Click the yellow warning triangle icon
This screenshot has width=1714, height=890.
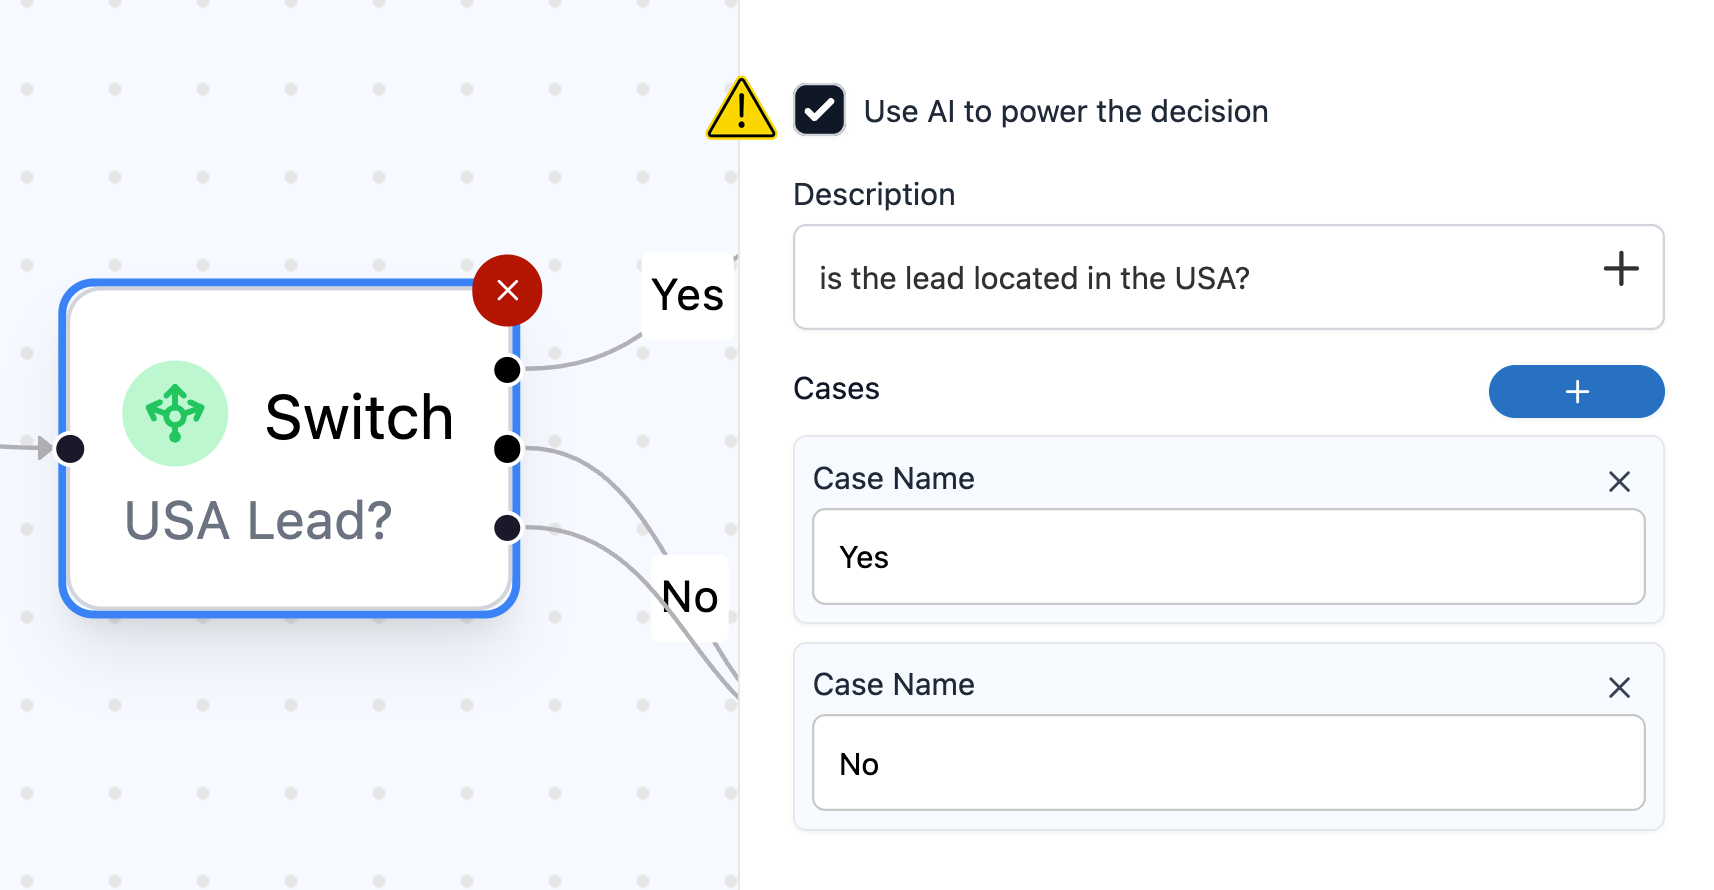coord(741,109)
